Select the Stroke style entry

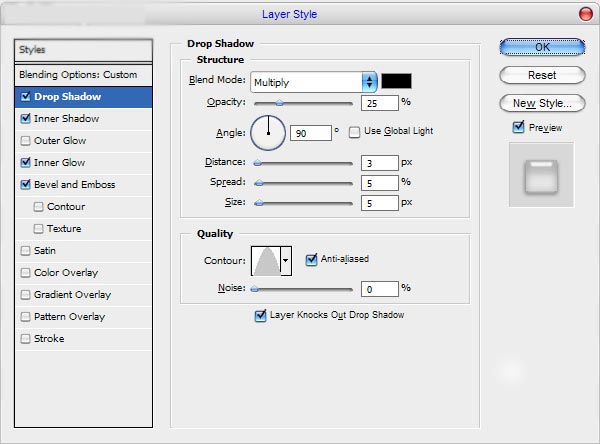(49, 339)
